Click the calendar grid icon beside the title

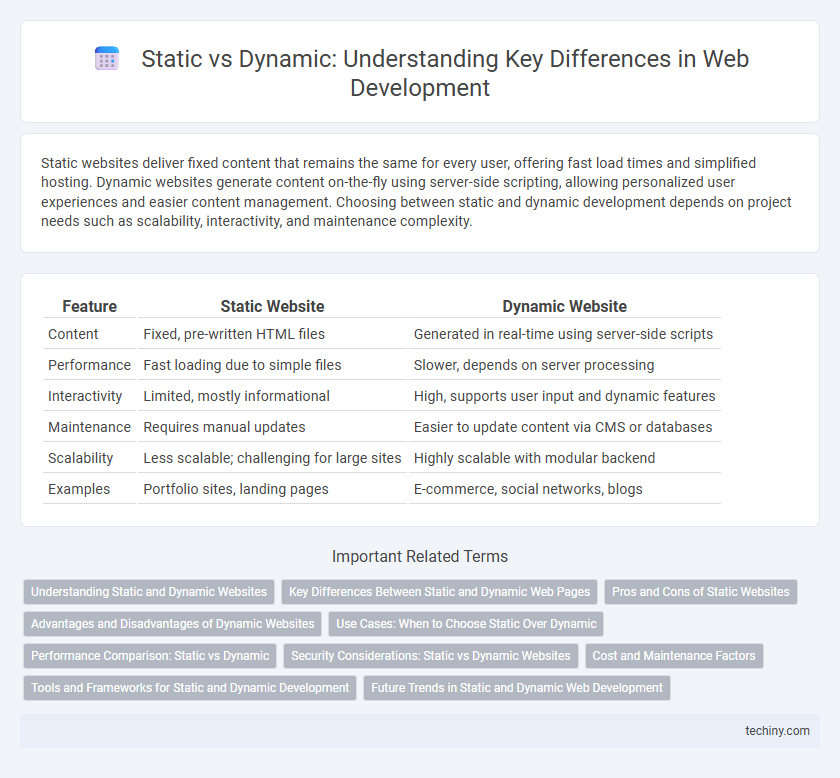point(107,58)
